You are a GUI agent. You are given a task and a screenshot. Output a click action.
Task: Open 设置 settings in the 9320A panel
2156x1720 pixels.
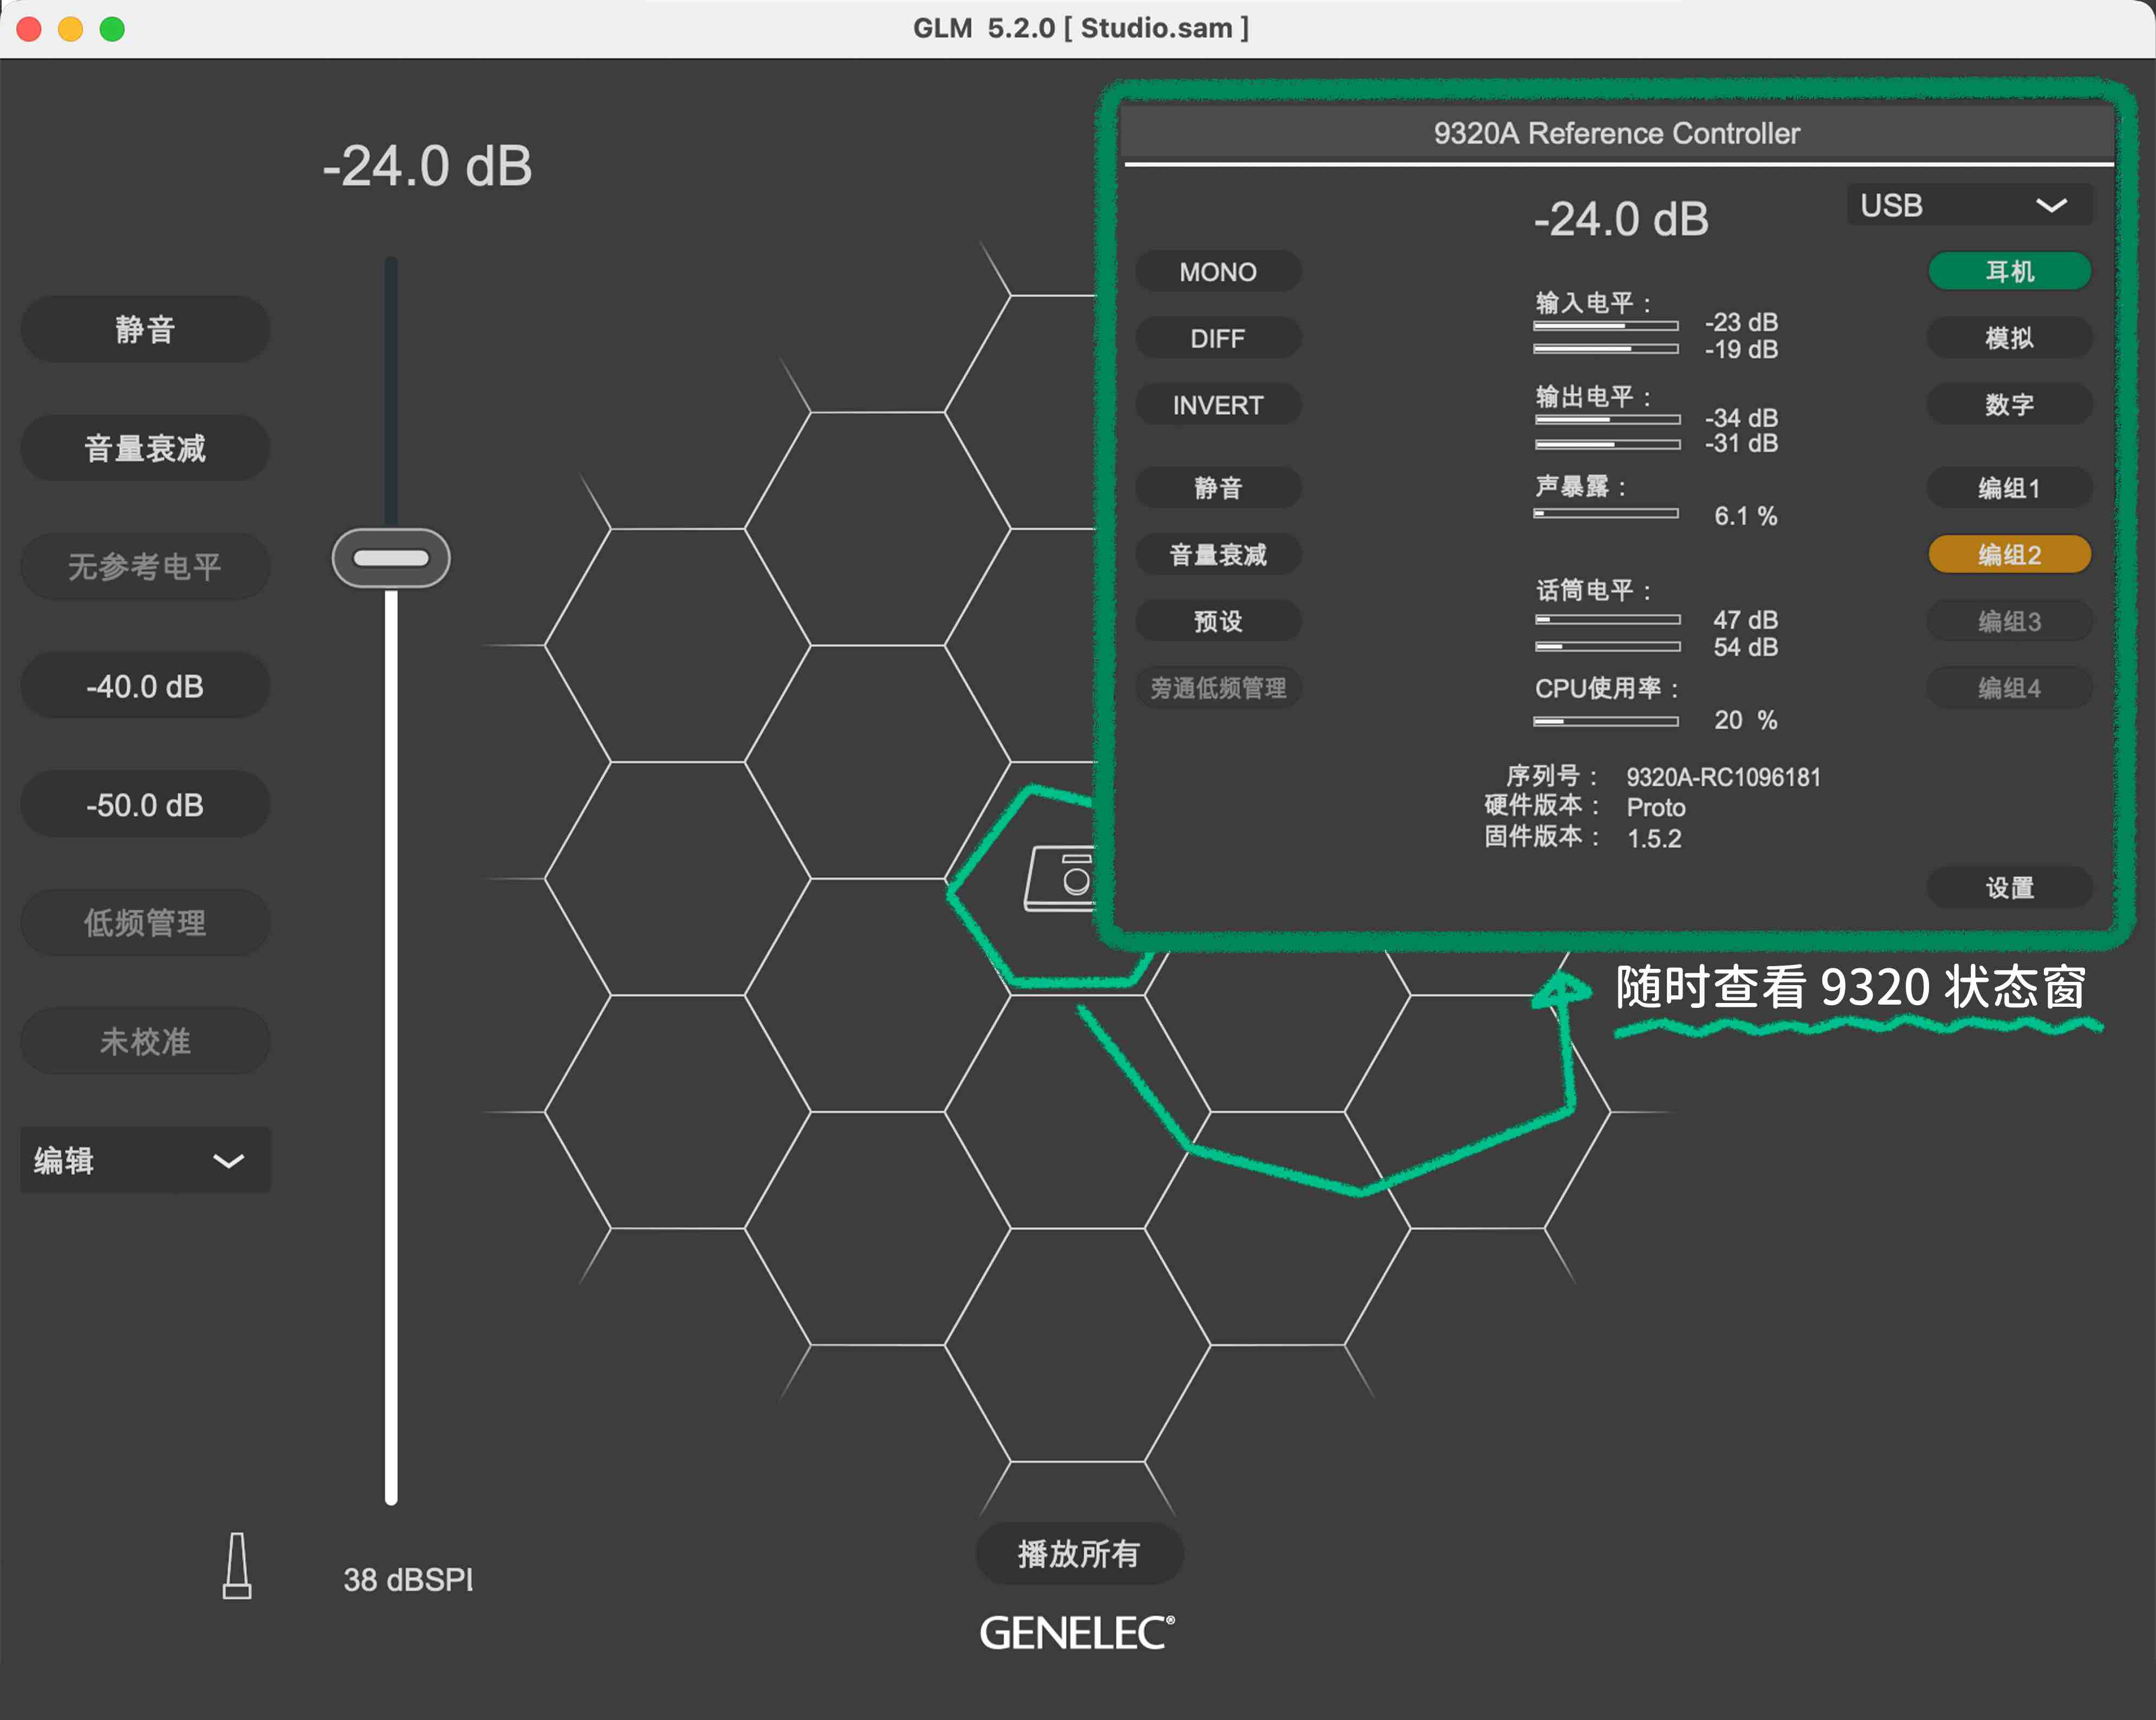point(2009,887)
